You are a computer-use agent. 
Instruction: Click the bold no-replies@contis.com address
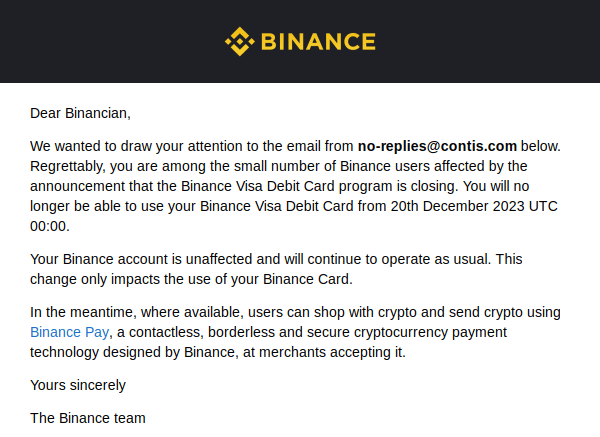pos(437,146)
